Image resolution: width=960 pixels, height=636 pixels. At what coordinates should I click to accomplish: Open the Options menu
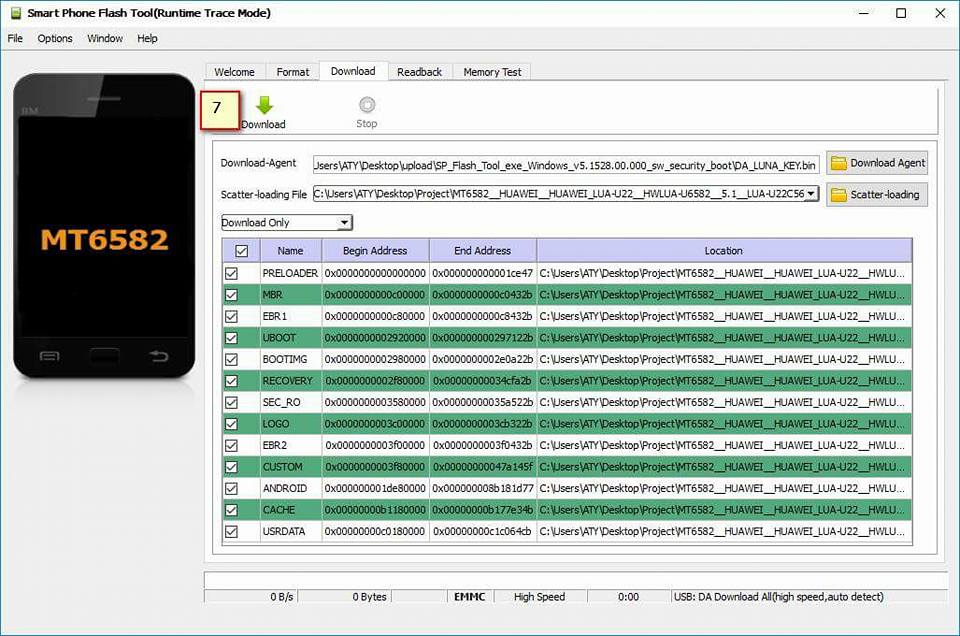(x=54, y=39)
